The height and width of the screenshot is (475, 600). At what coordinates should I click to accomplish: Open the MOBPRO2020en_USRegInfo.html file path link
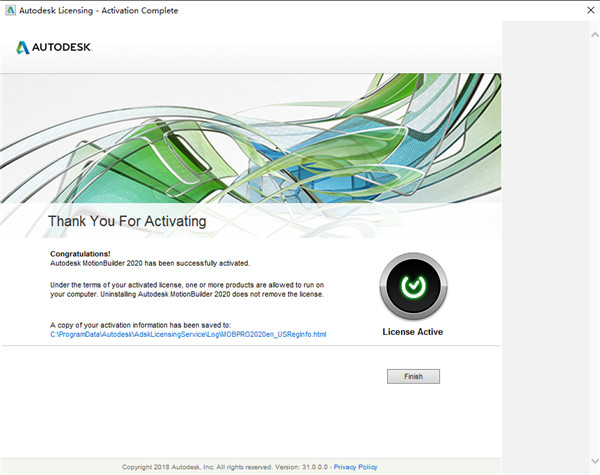click(188, 335)
